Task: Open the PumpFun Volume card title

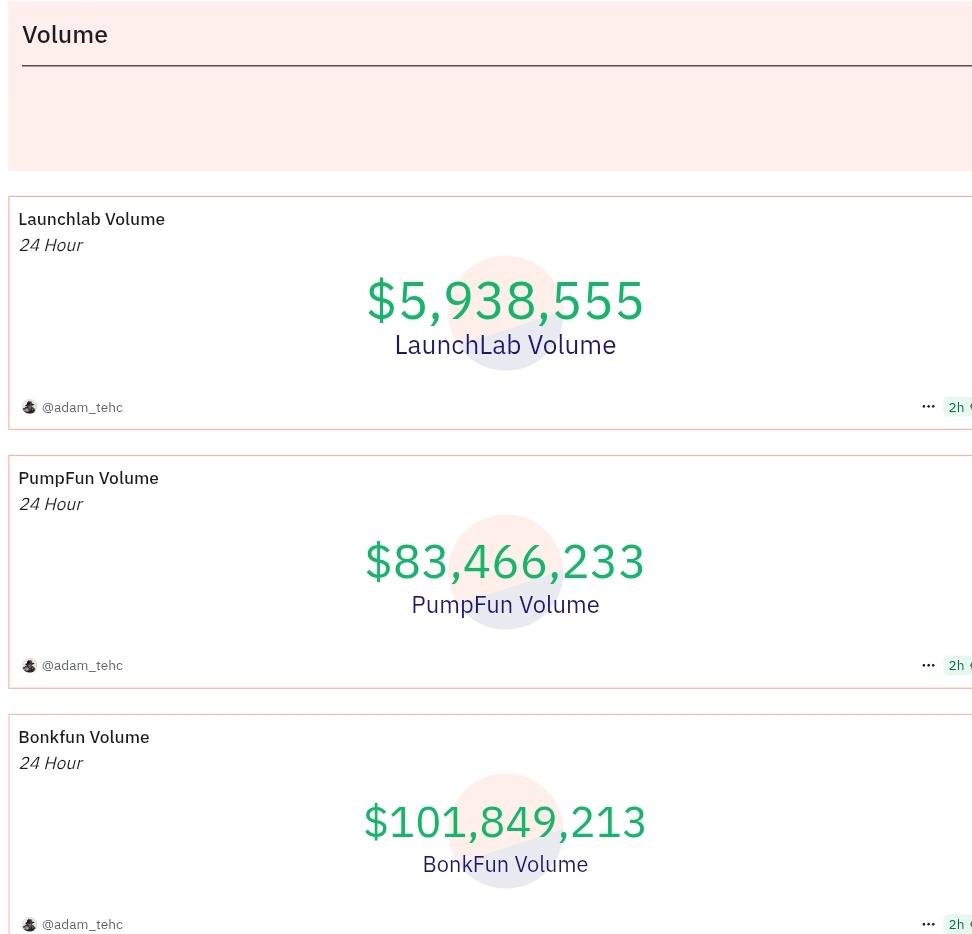Action: [x=89, y=478]
